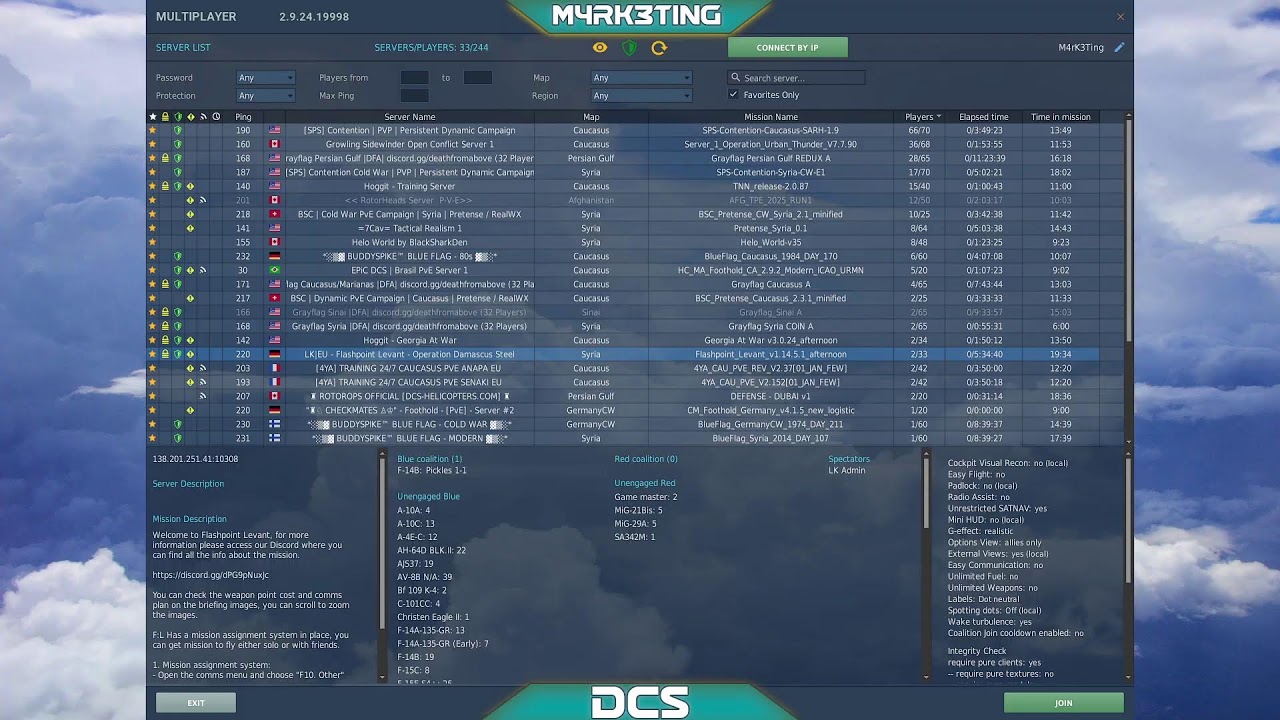Click the Players to maximum field

[x=477, y=78]
